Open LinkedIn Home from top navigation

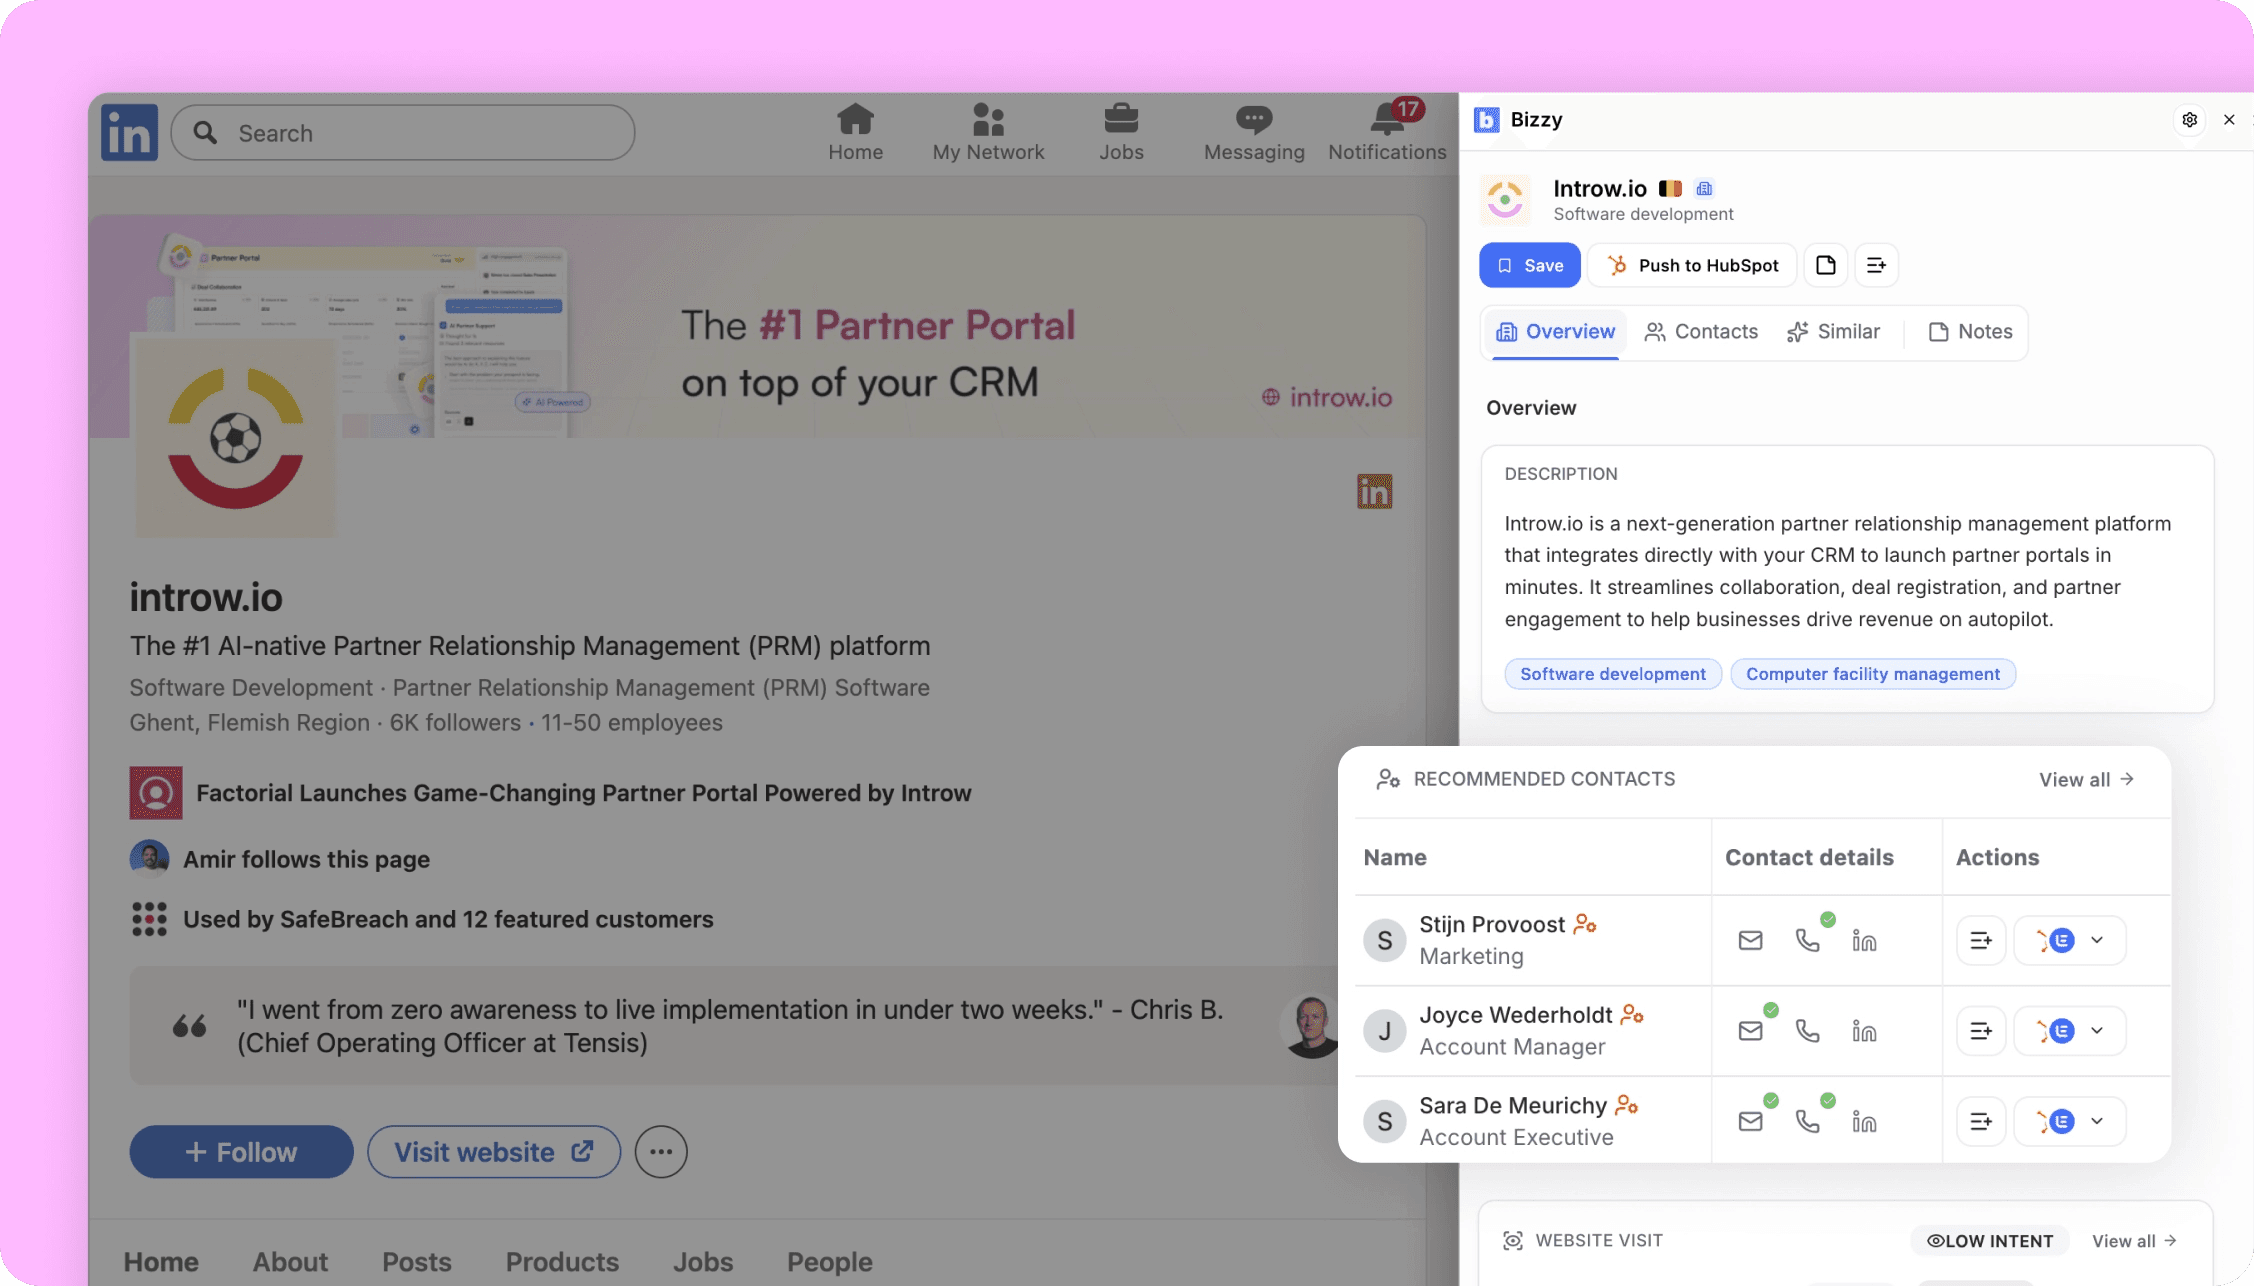point(855,132)
